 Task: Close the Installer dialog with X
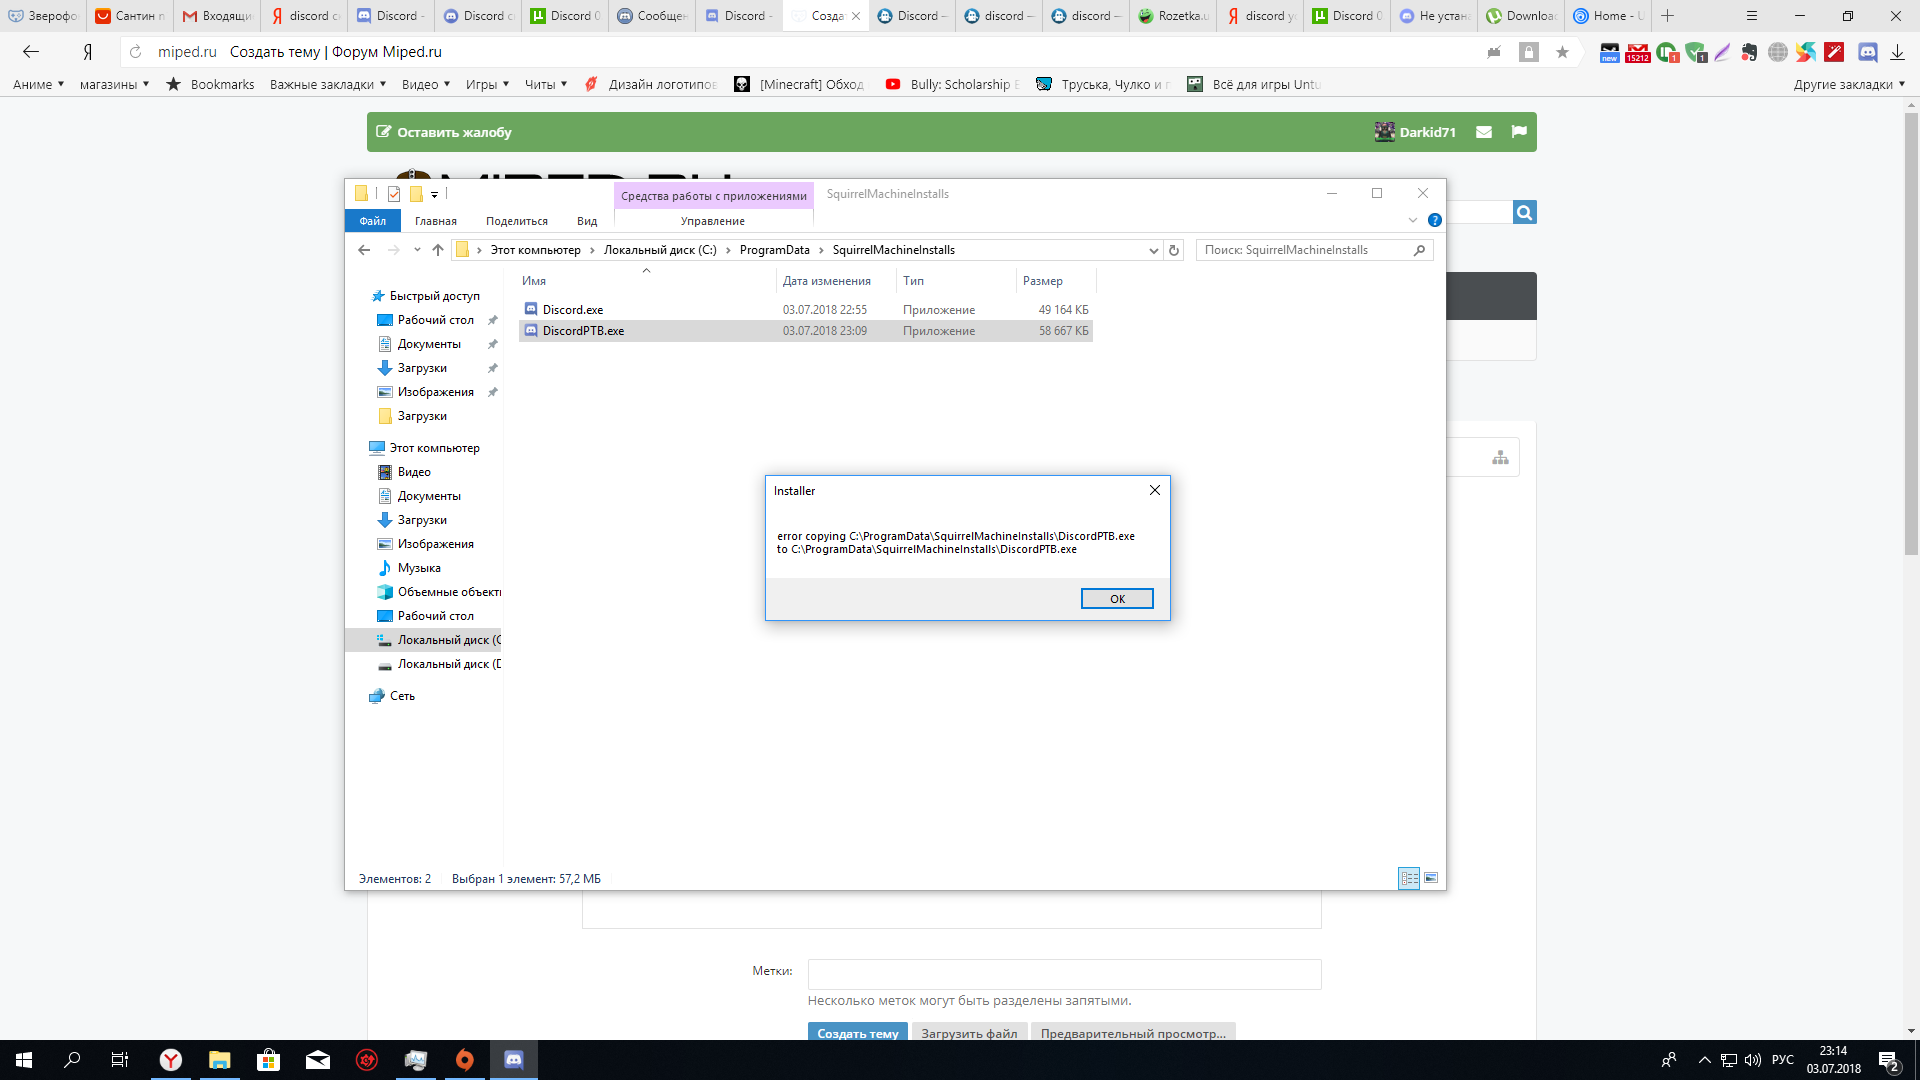tap(1155, 490)
